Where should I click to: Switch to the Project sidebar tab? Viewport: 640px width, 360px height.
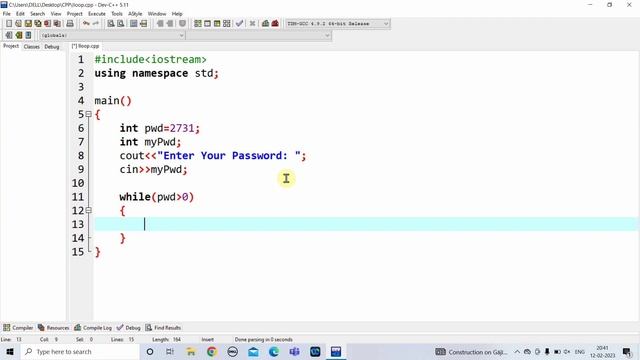coord(11,46)
